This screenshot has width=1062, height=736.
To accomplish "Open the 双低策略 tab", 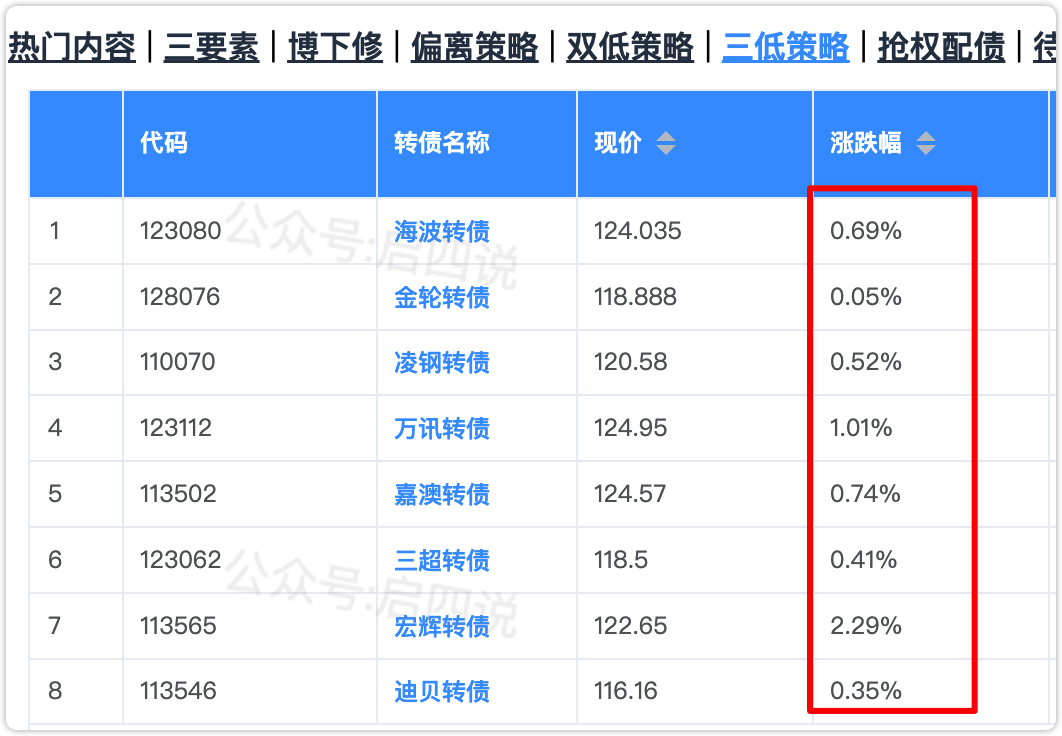I will [630, 47].
